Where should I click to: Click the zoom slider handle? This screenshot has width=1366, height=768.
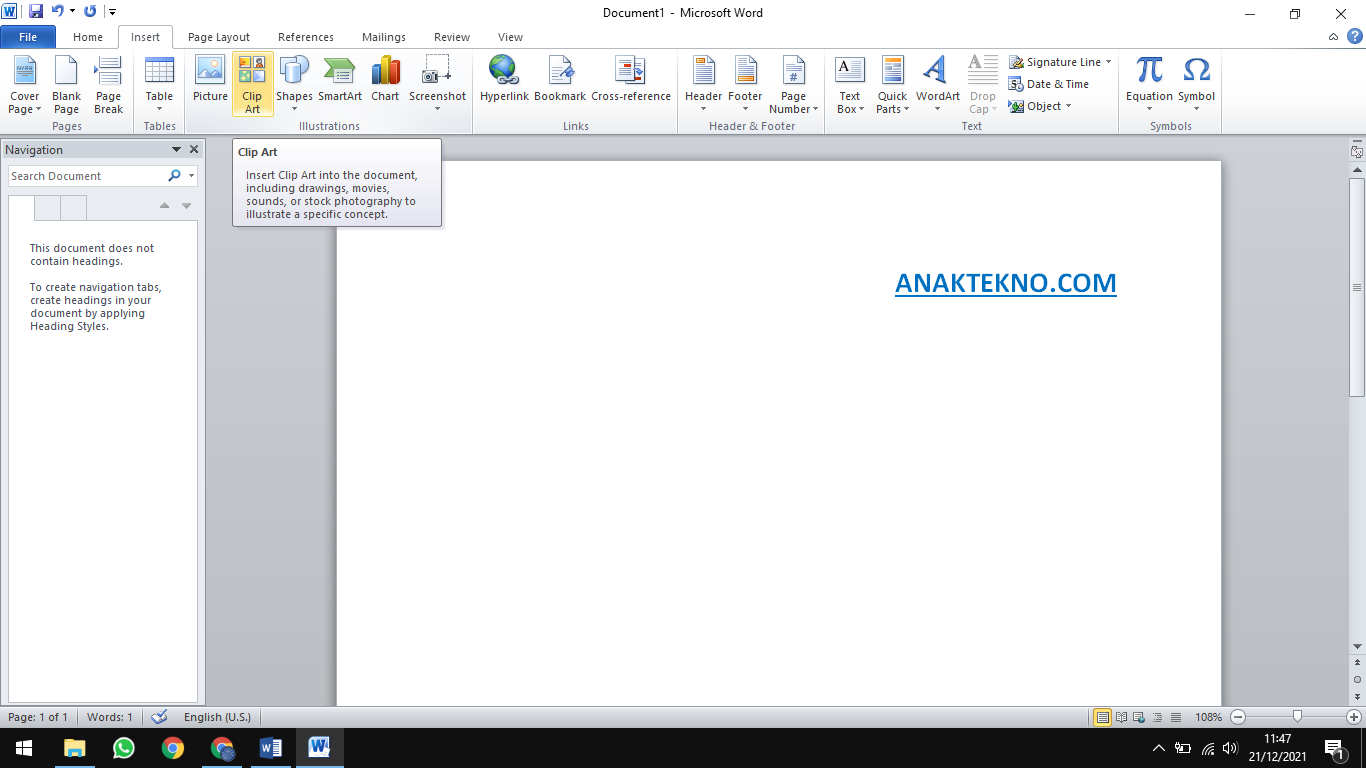coord(1297,717)
